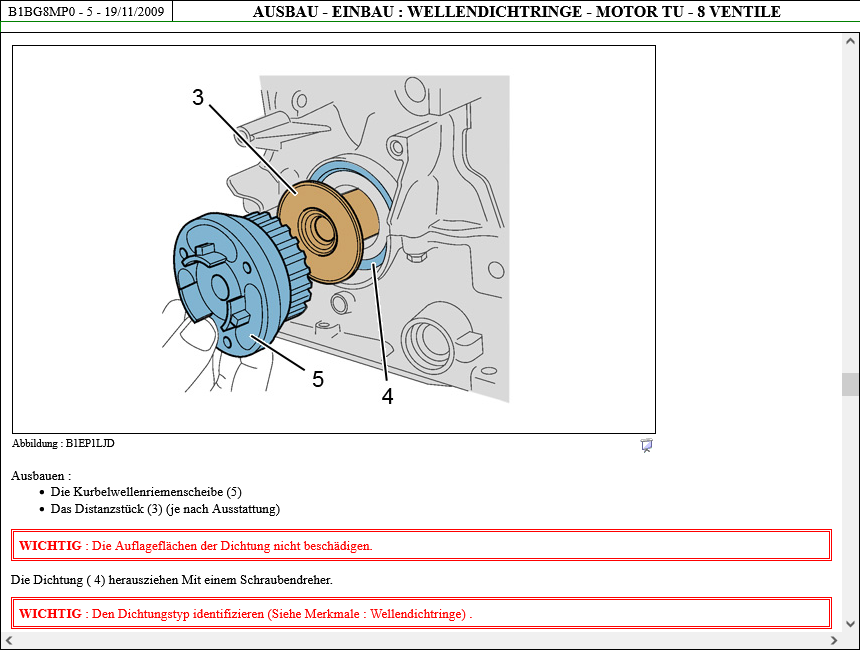
Task: Click the horizontal scrollbar left arrow
Action: (x=9, y=640)
